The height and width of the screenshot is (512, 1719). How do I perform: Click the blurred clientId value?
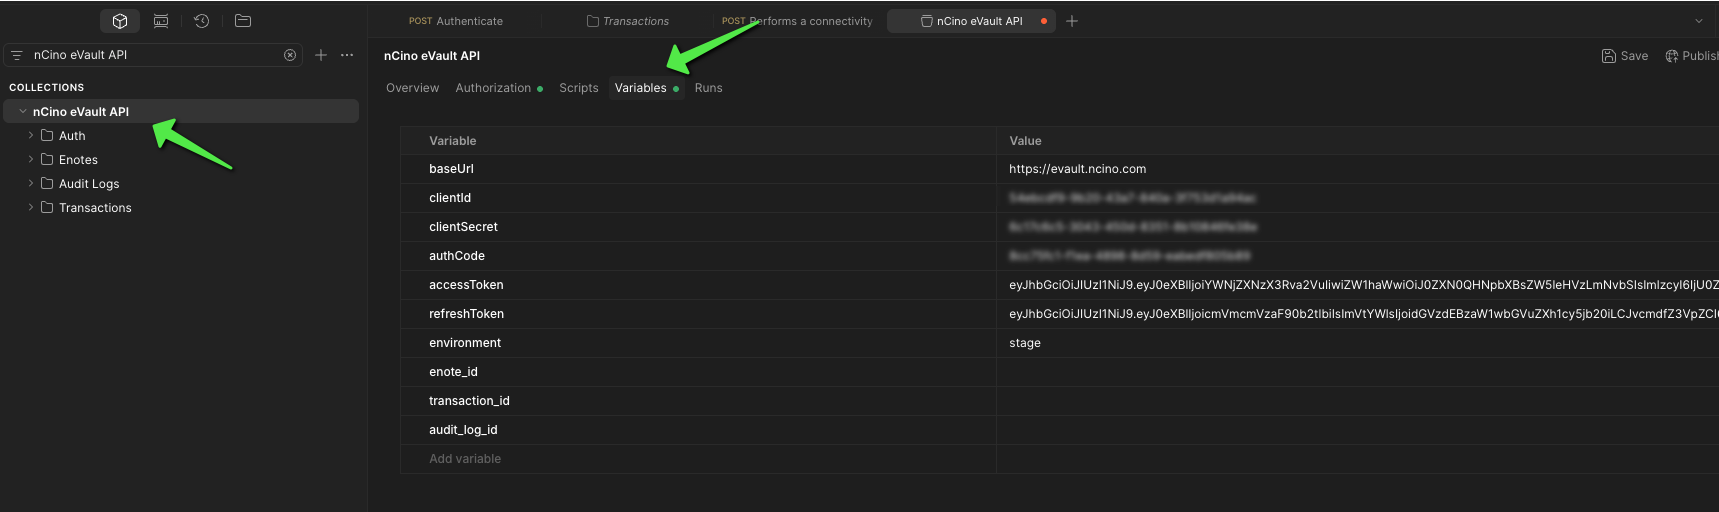point(1132,198)
